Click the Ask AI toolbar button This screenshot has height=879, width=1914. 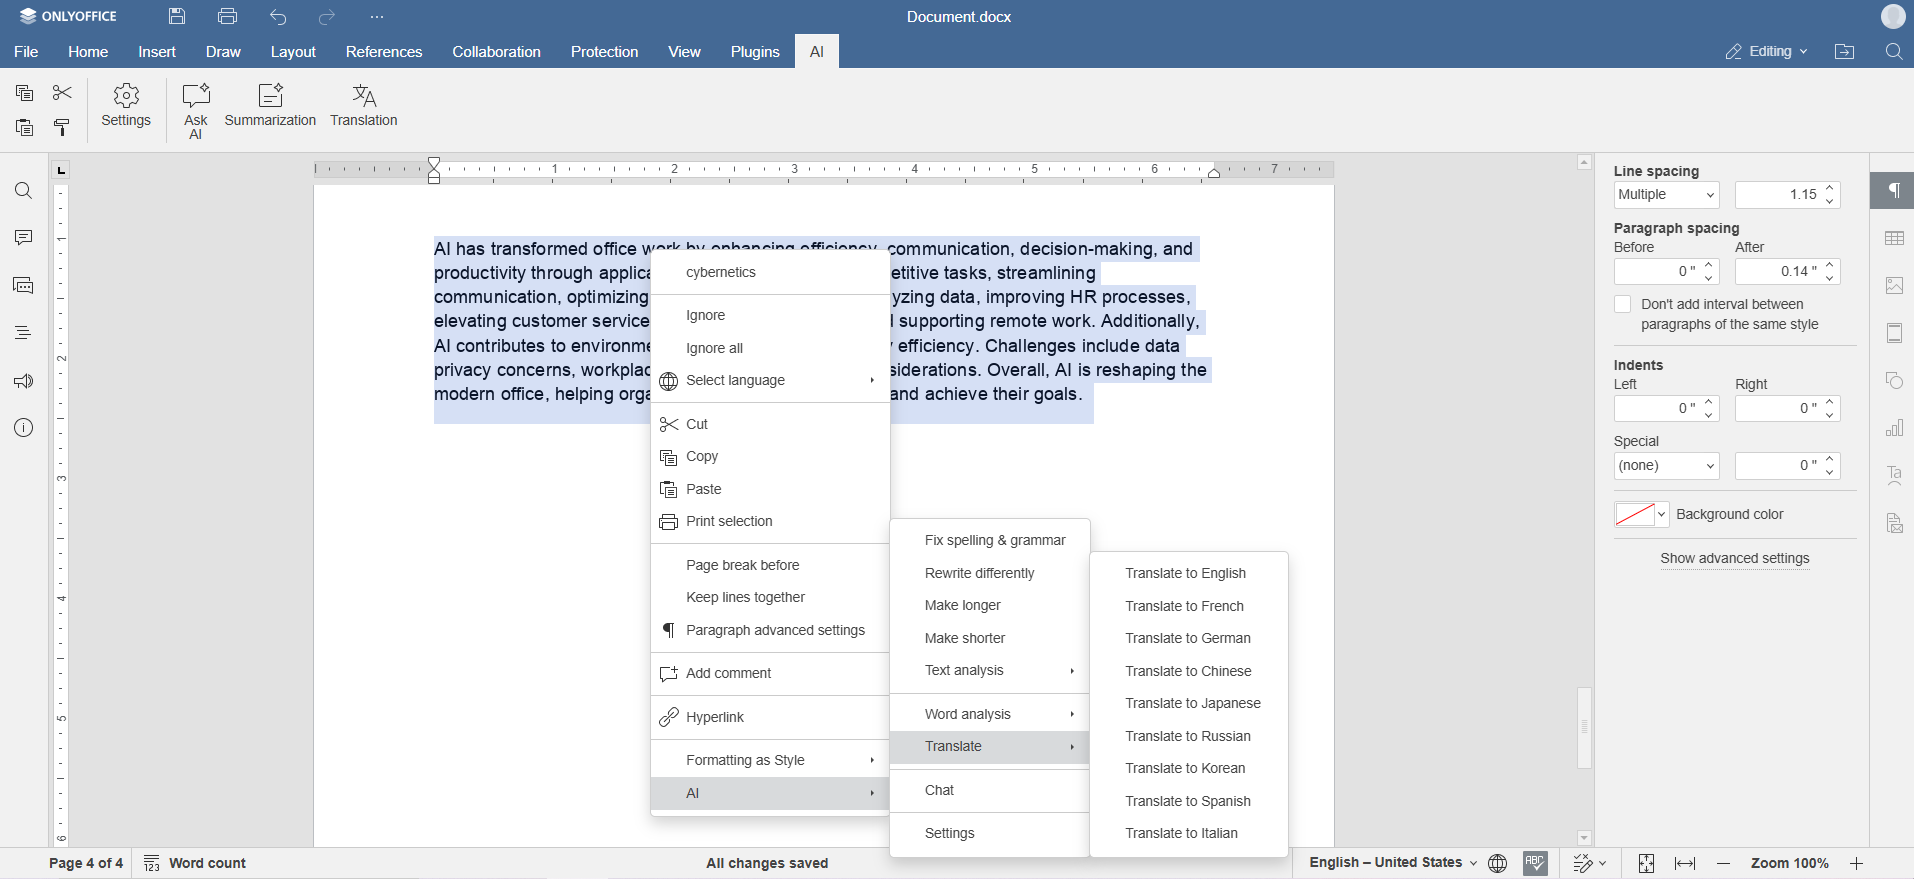point(196,111)
